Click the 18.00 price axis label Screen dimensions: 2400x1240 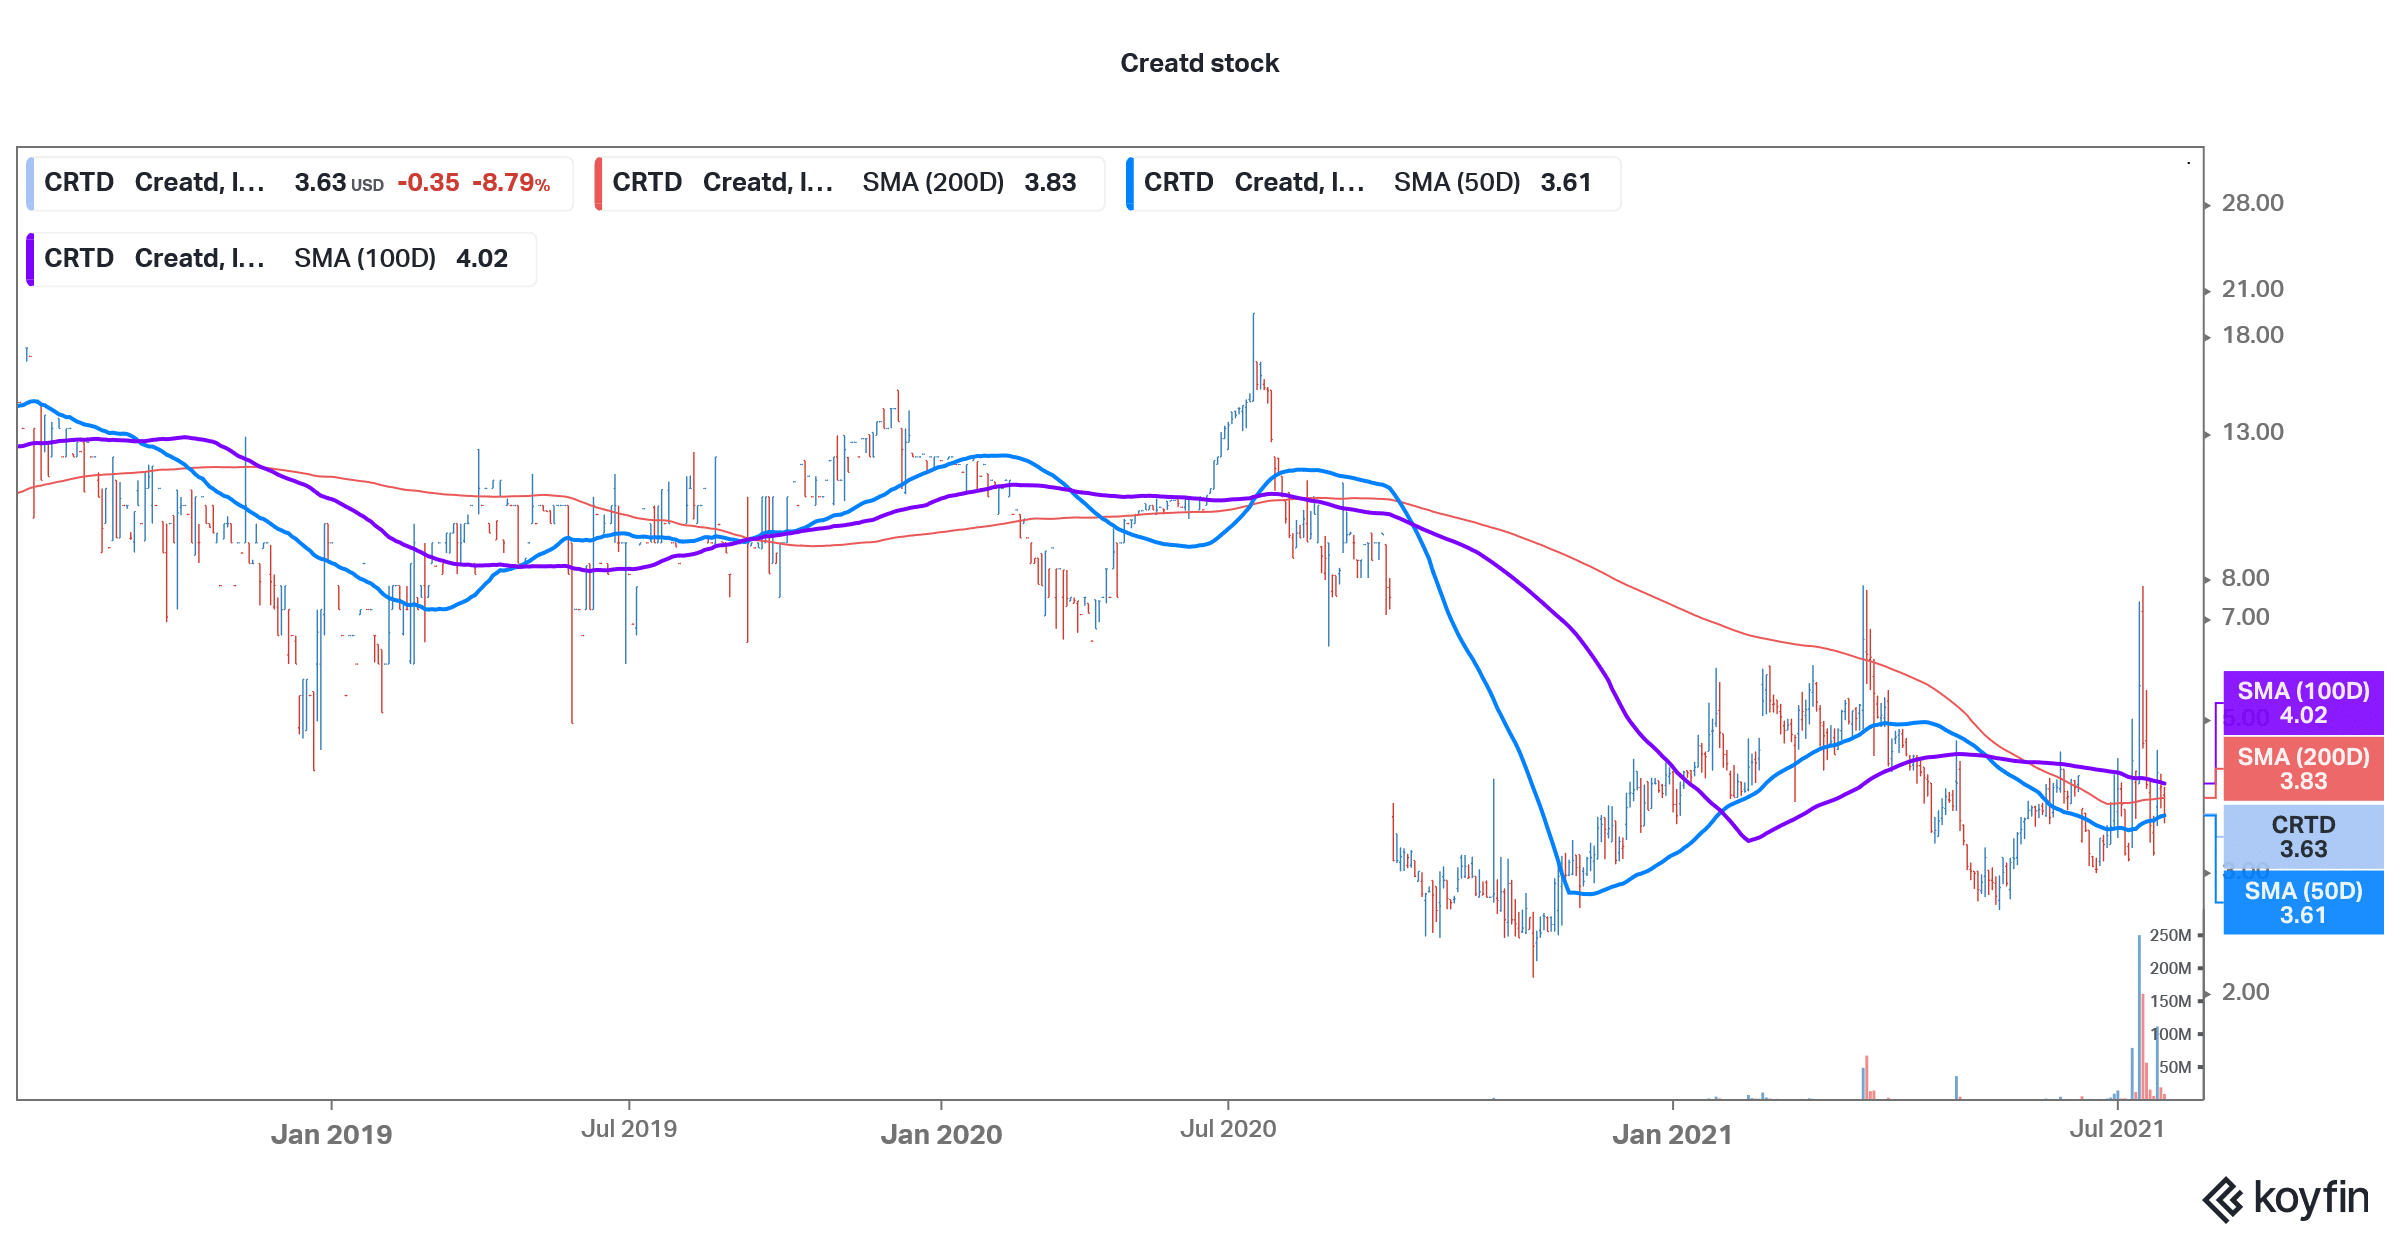coord(2252,335)
